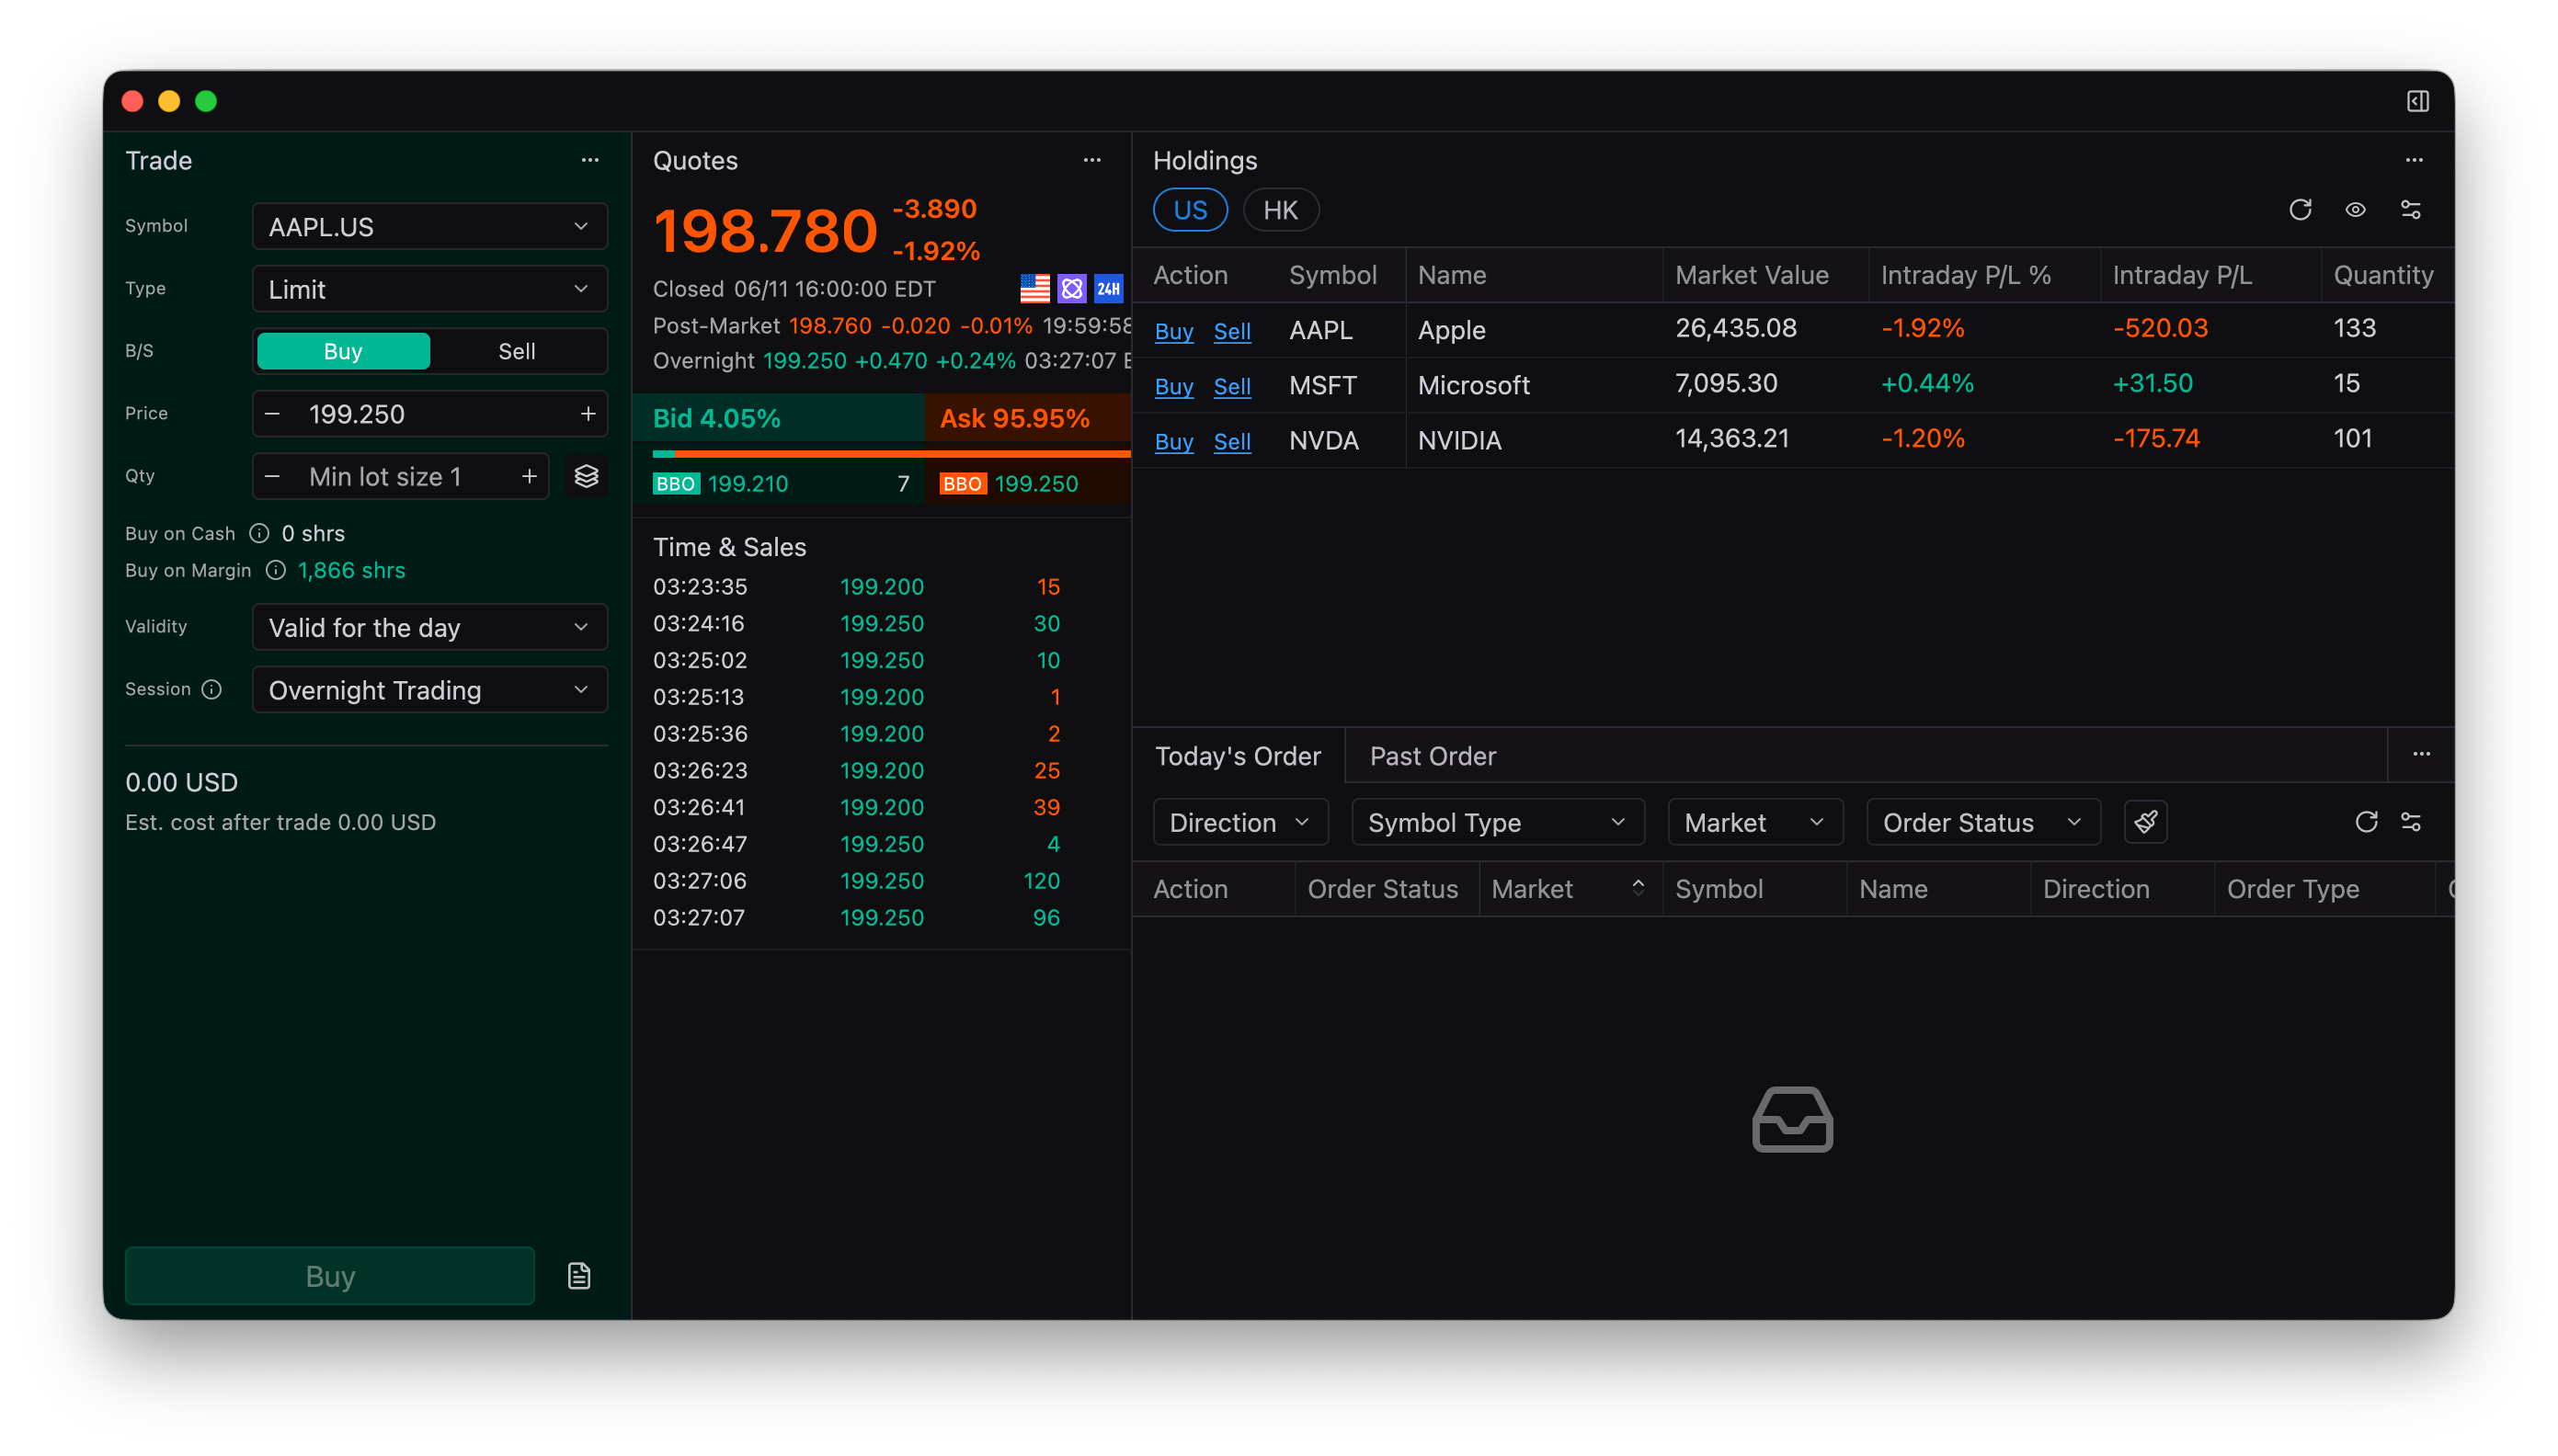Image resolution: width=2558 pixels, height=1456 pixels.
Task: Click the quantity layers icon beside Qty
Action: [x=586, y=476]
